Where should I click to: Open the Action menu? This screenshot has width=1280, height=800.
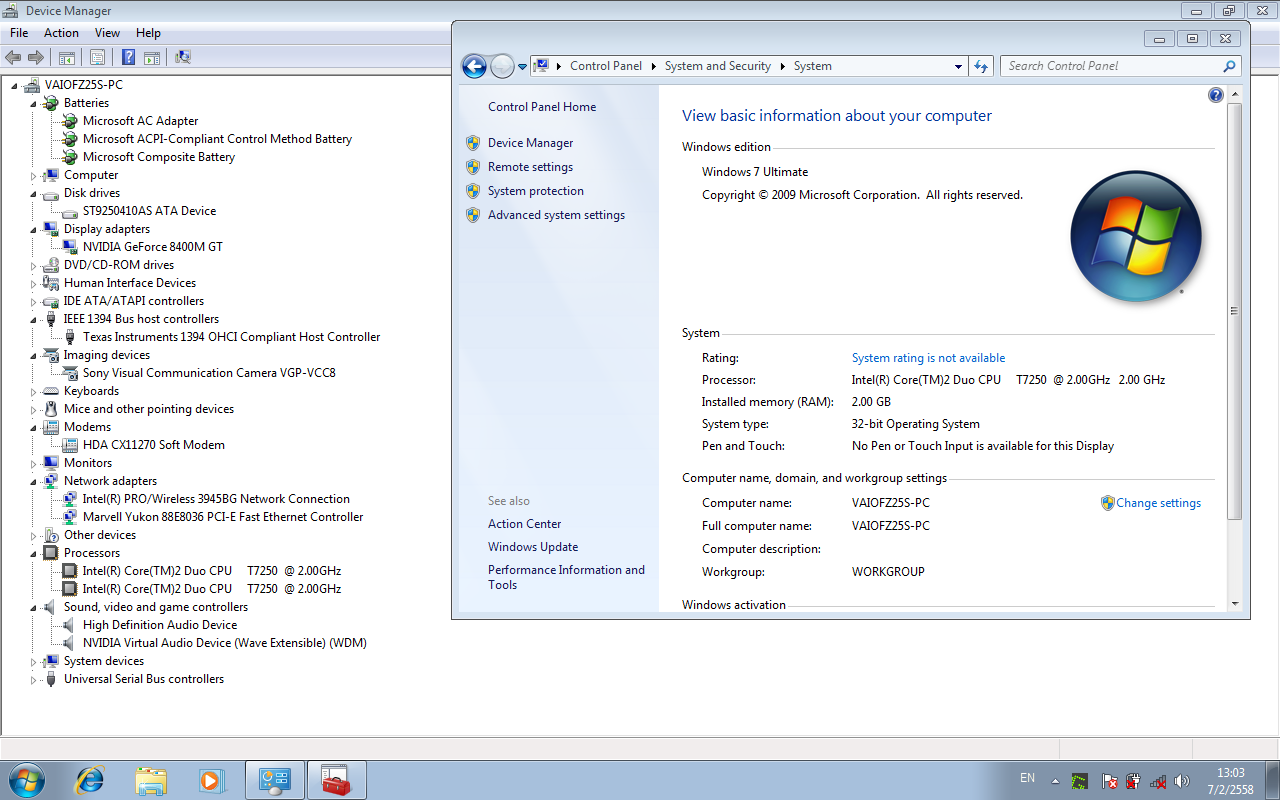pos(61,33)
